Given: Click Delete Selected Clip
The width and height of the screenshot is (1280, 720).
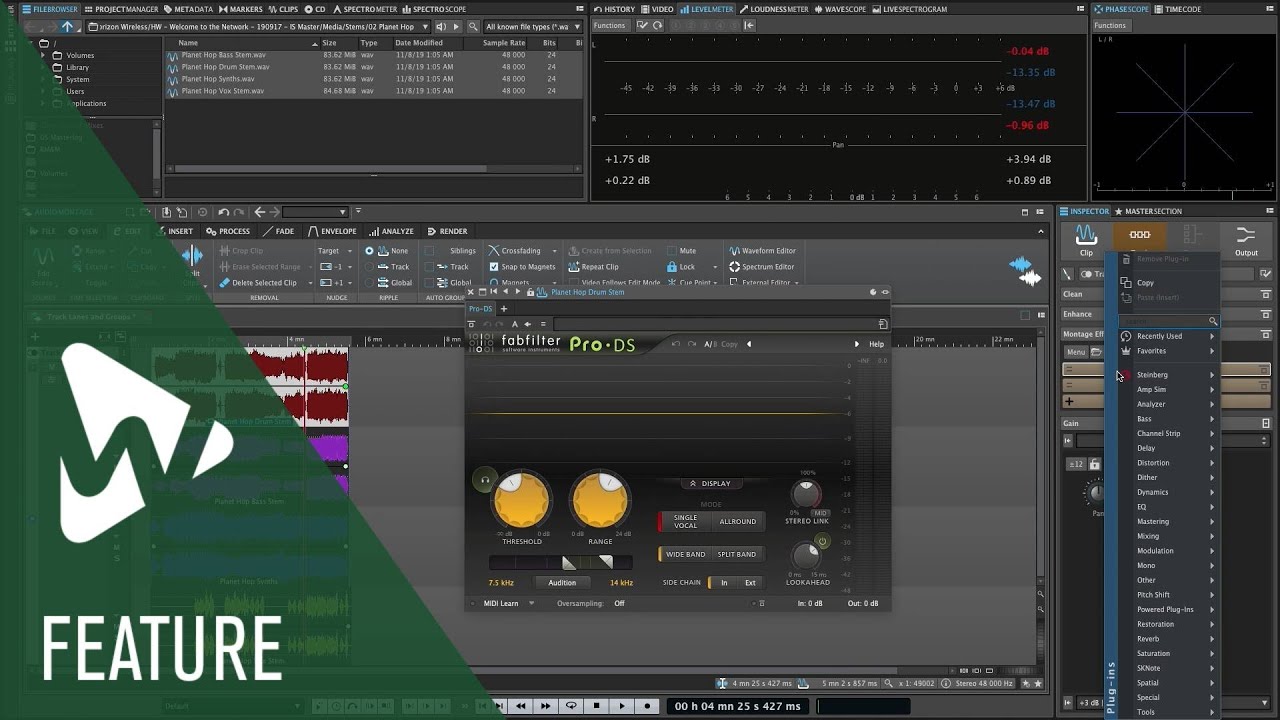Looking at the screenshot, I should [x=257, y=283].
